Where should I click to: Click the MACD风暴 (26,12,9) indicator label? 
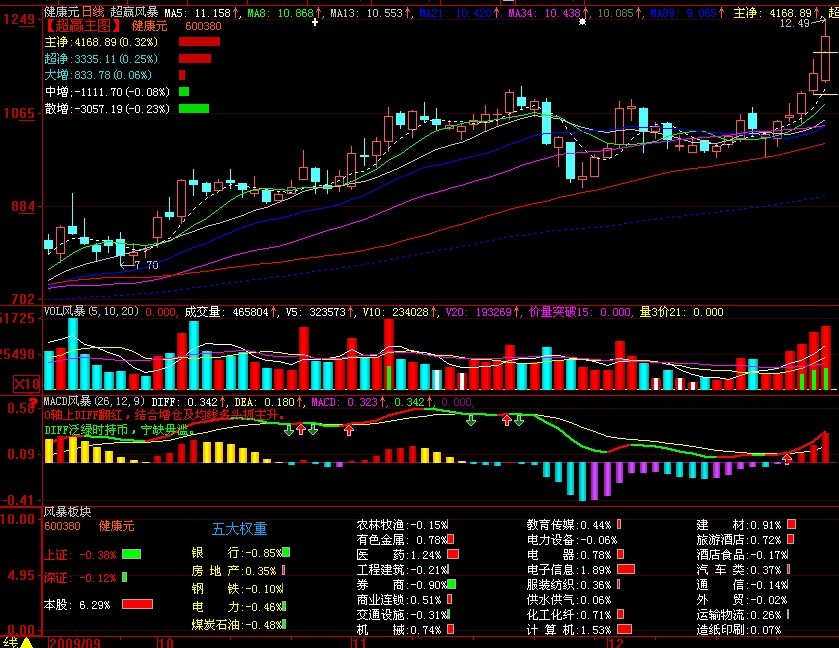coord(94,401)
